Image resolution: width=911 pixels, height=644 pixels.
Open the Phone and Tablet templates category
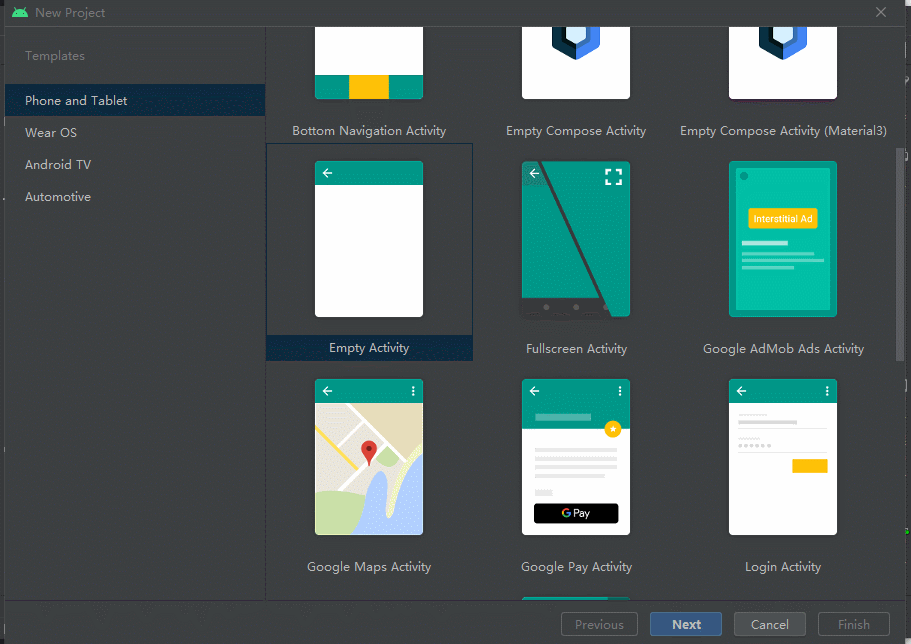click(x=76, y=101)
